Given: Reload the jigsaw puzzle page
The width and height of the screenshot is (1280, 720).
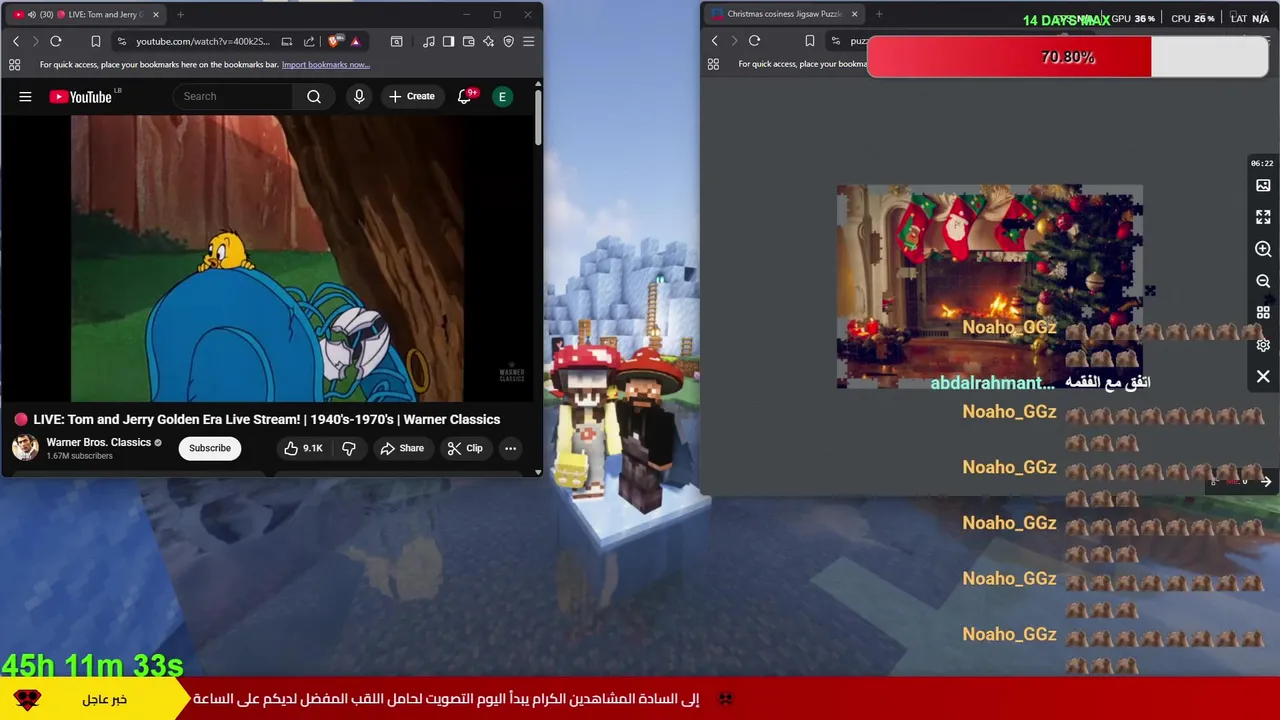Looking at the screenshot, I should pyautogui.click(x=754, y=40).
